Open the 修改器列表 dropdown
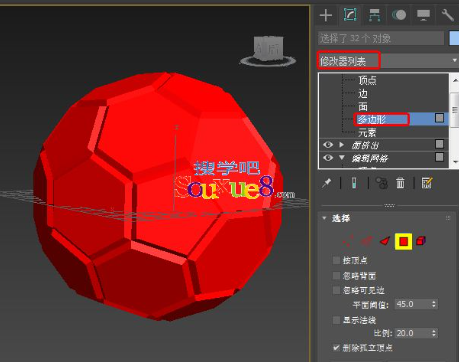This screenshot has height=362, width=459. (x=388, y=60)
